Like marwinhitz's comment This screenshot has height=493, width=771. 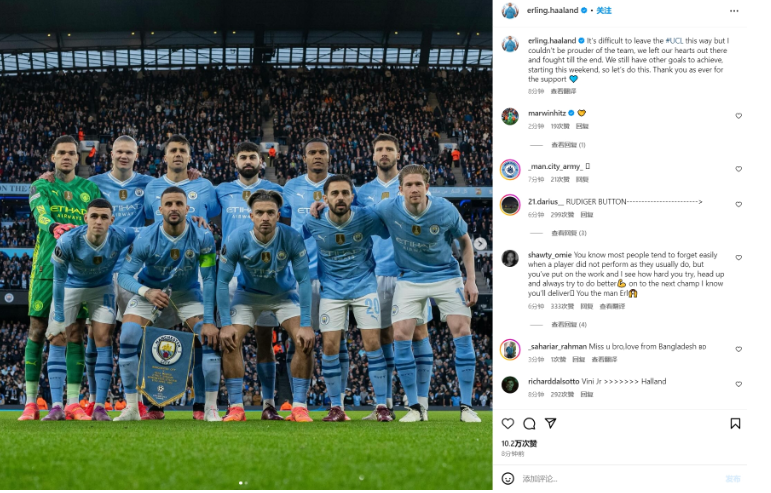(x=738, y=116)
